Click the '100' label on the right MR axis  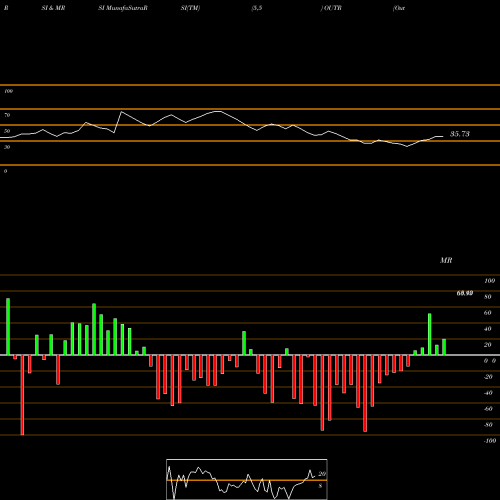(x=489, y=281)
